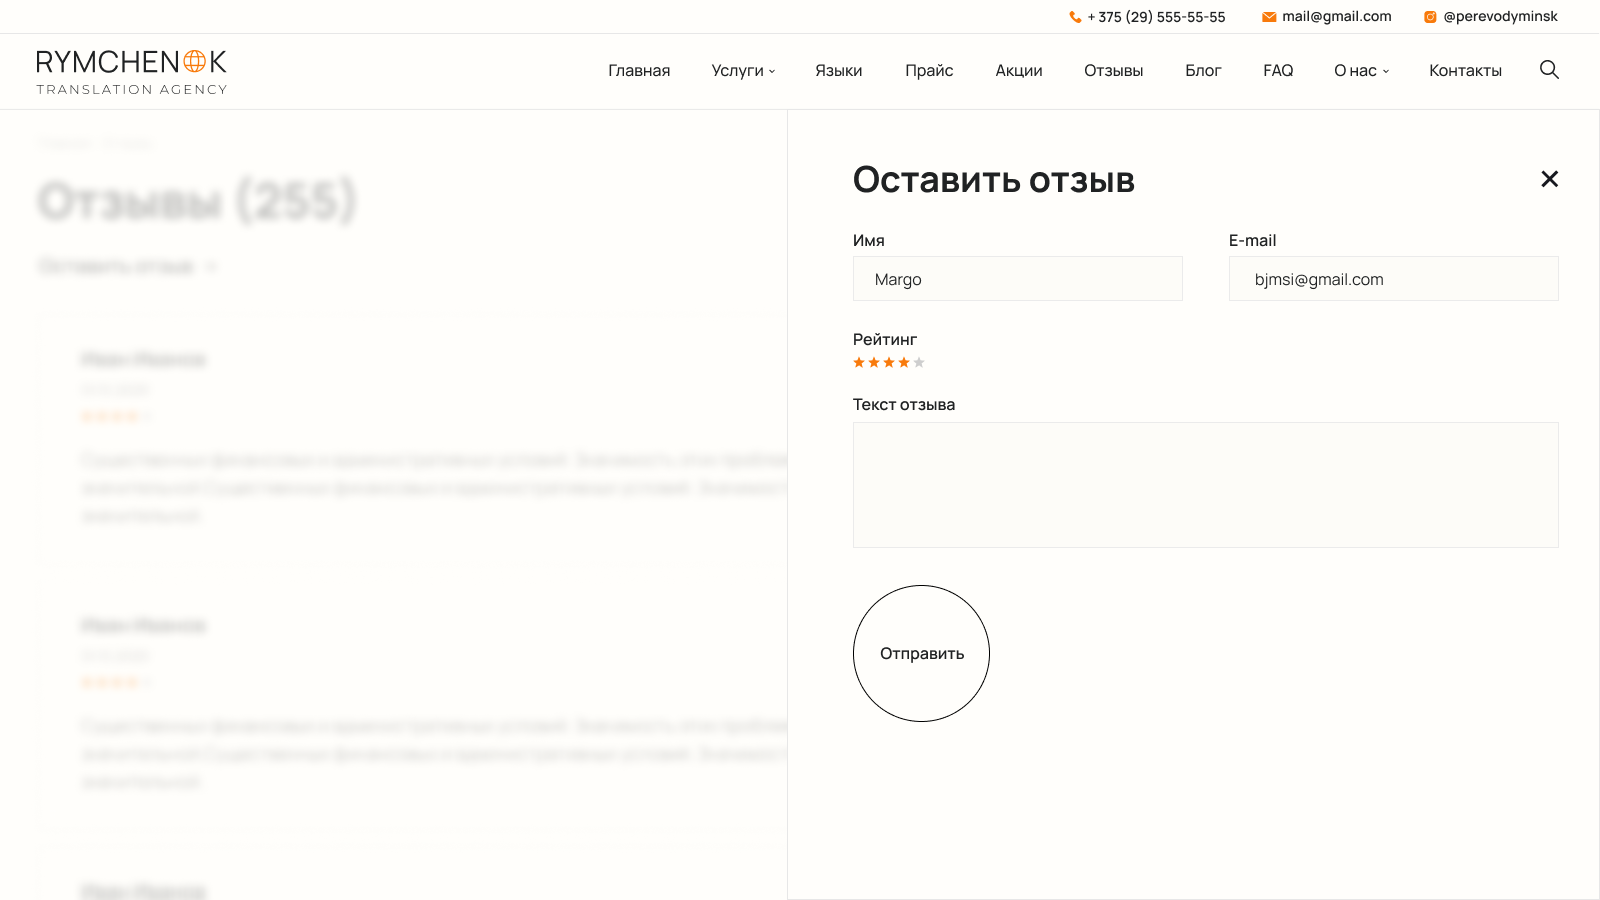Viewport: 1600px width, 900px height.
Task: Click the Имя field containing Margo
Action: coord(1017,279)
